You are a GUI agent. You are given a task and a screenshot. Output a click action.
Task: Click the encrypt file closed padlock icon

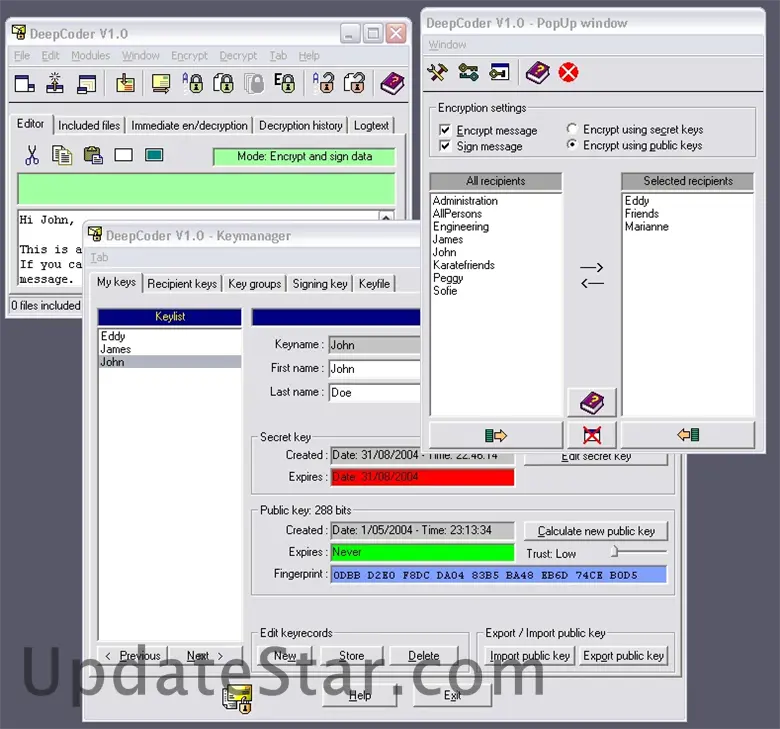(x=223, y=83)
